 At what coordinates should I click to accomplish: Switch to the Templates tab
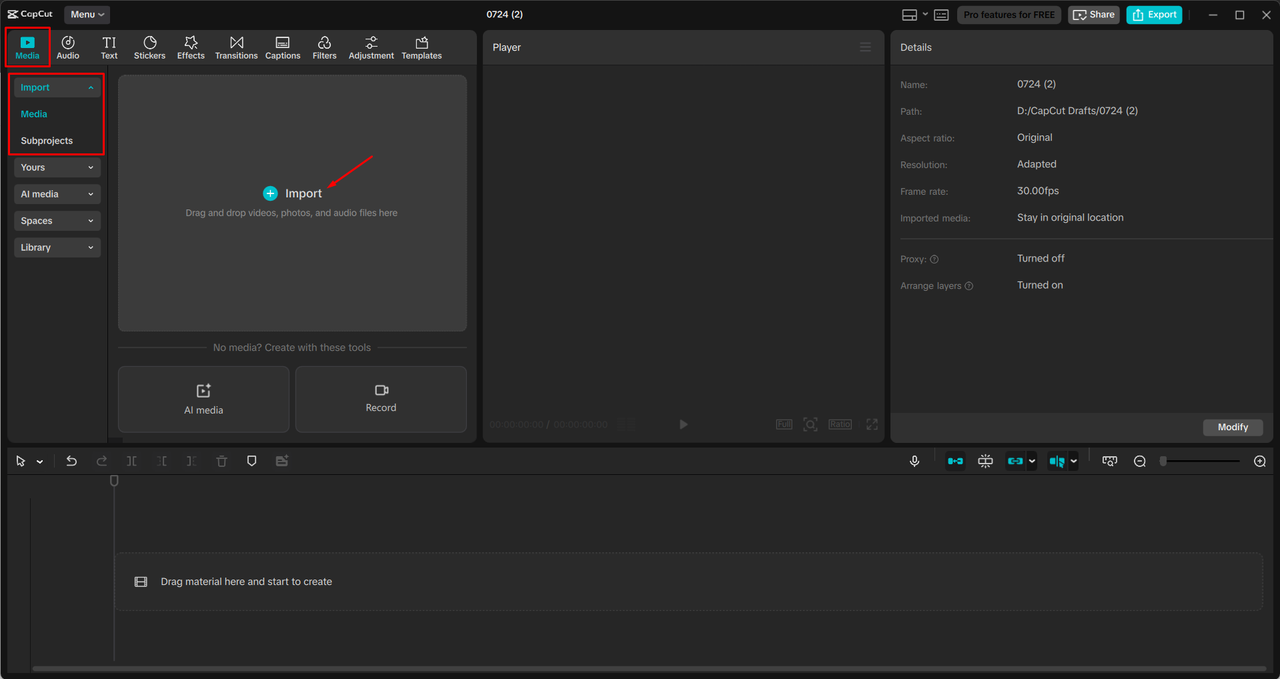(x=421, y=47)
